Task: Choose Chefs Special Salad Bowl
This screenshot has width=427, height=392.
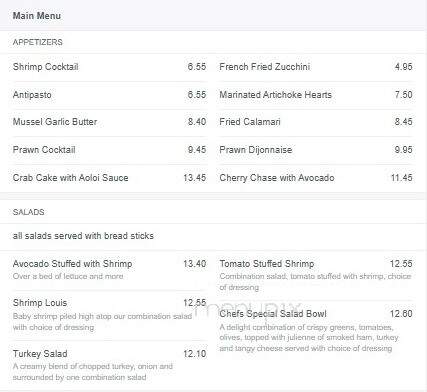Action: (x=273, y=314)
